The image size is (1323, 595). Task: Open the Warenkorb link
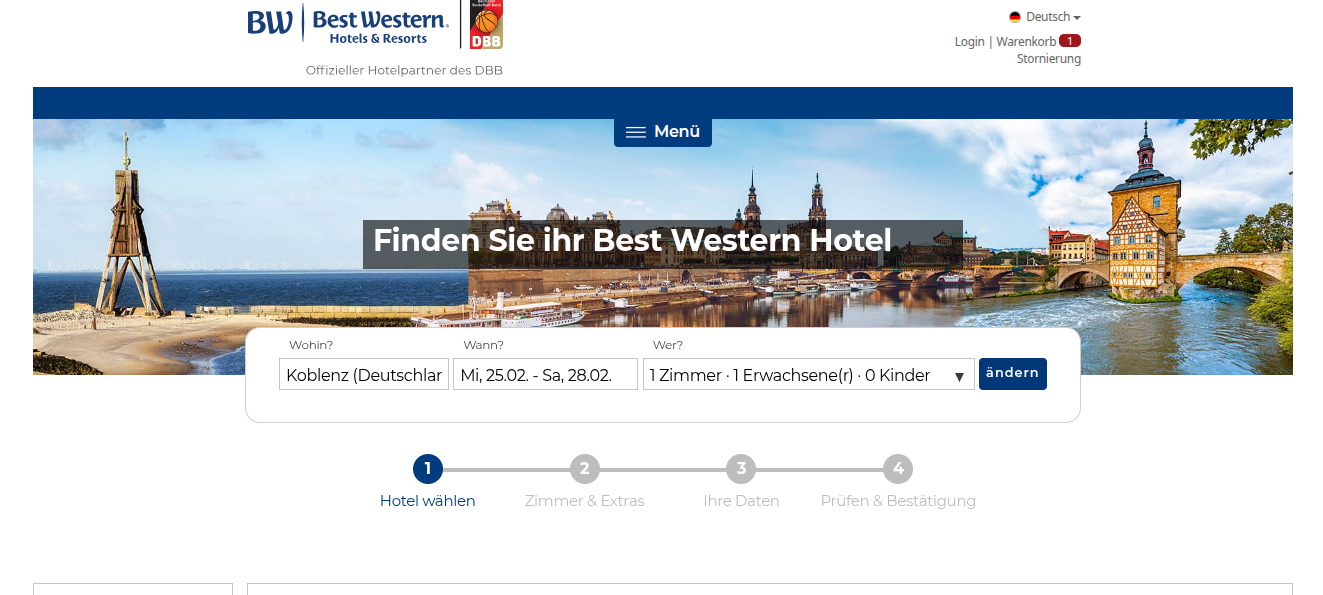[x=1026, y=42]
